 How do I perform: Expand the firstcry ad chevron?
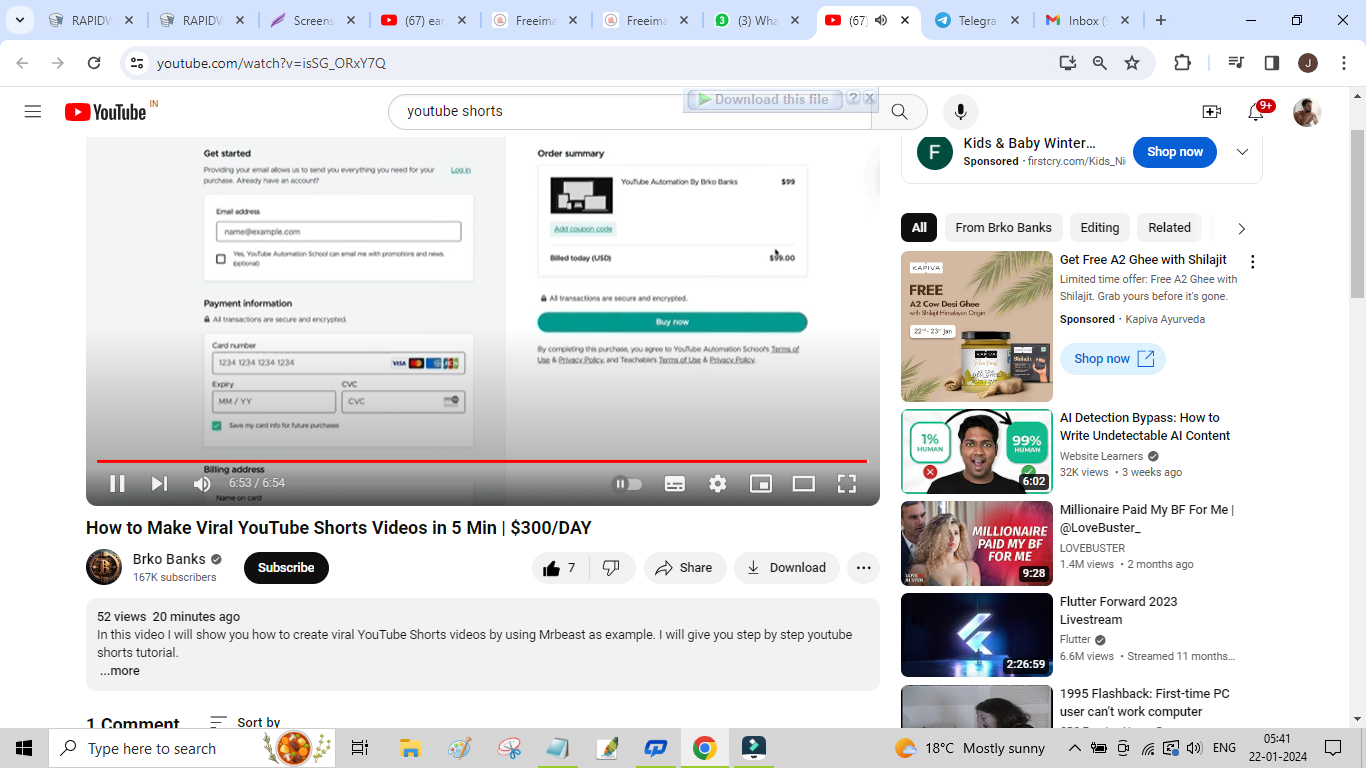click(1242, 152)
